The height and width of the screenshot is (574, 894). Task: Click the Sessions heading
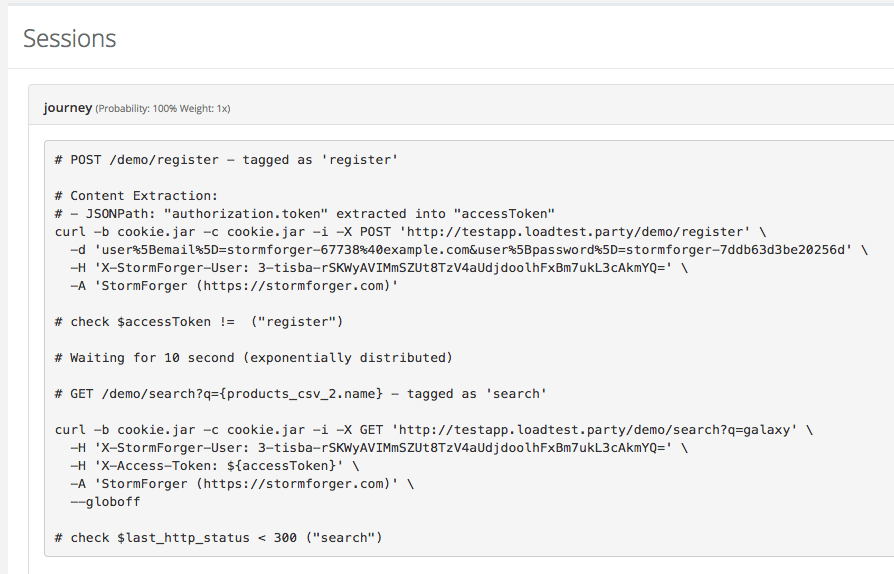(70, 39)
